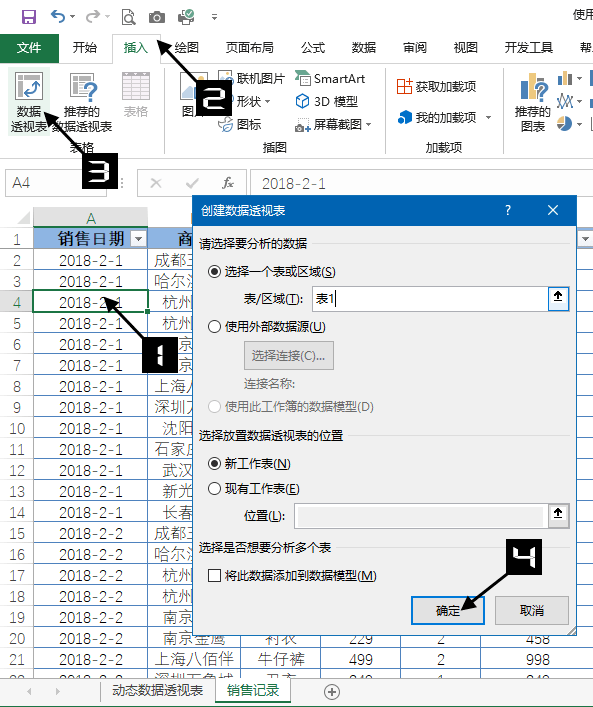Select 选择一个表或区域 radio option
593x707 pixels.
click(215, 272)
